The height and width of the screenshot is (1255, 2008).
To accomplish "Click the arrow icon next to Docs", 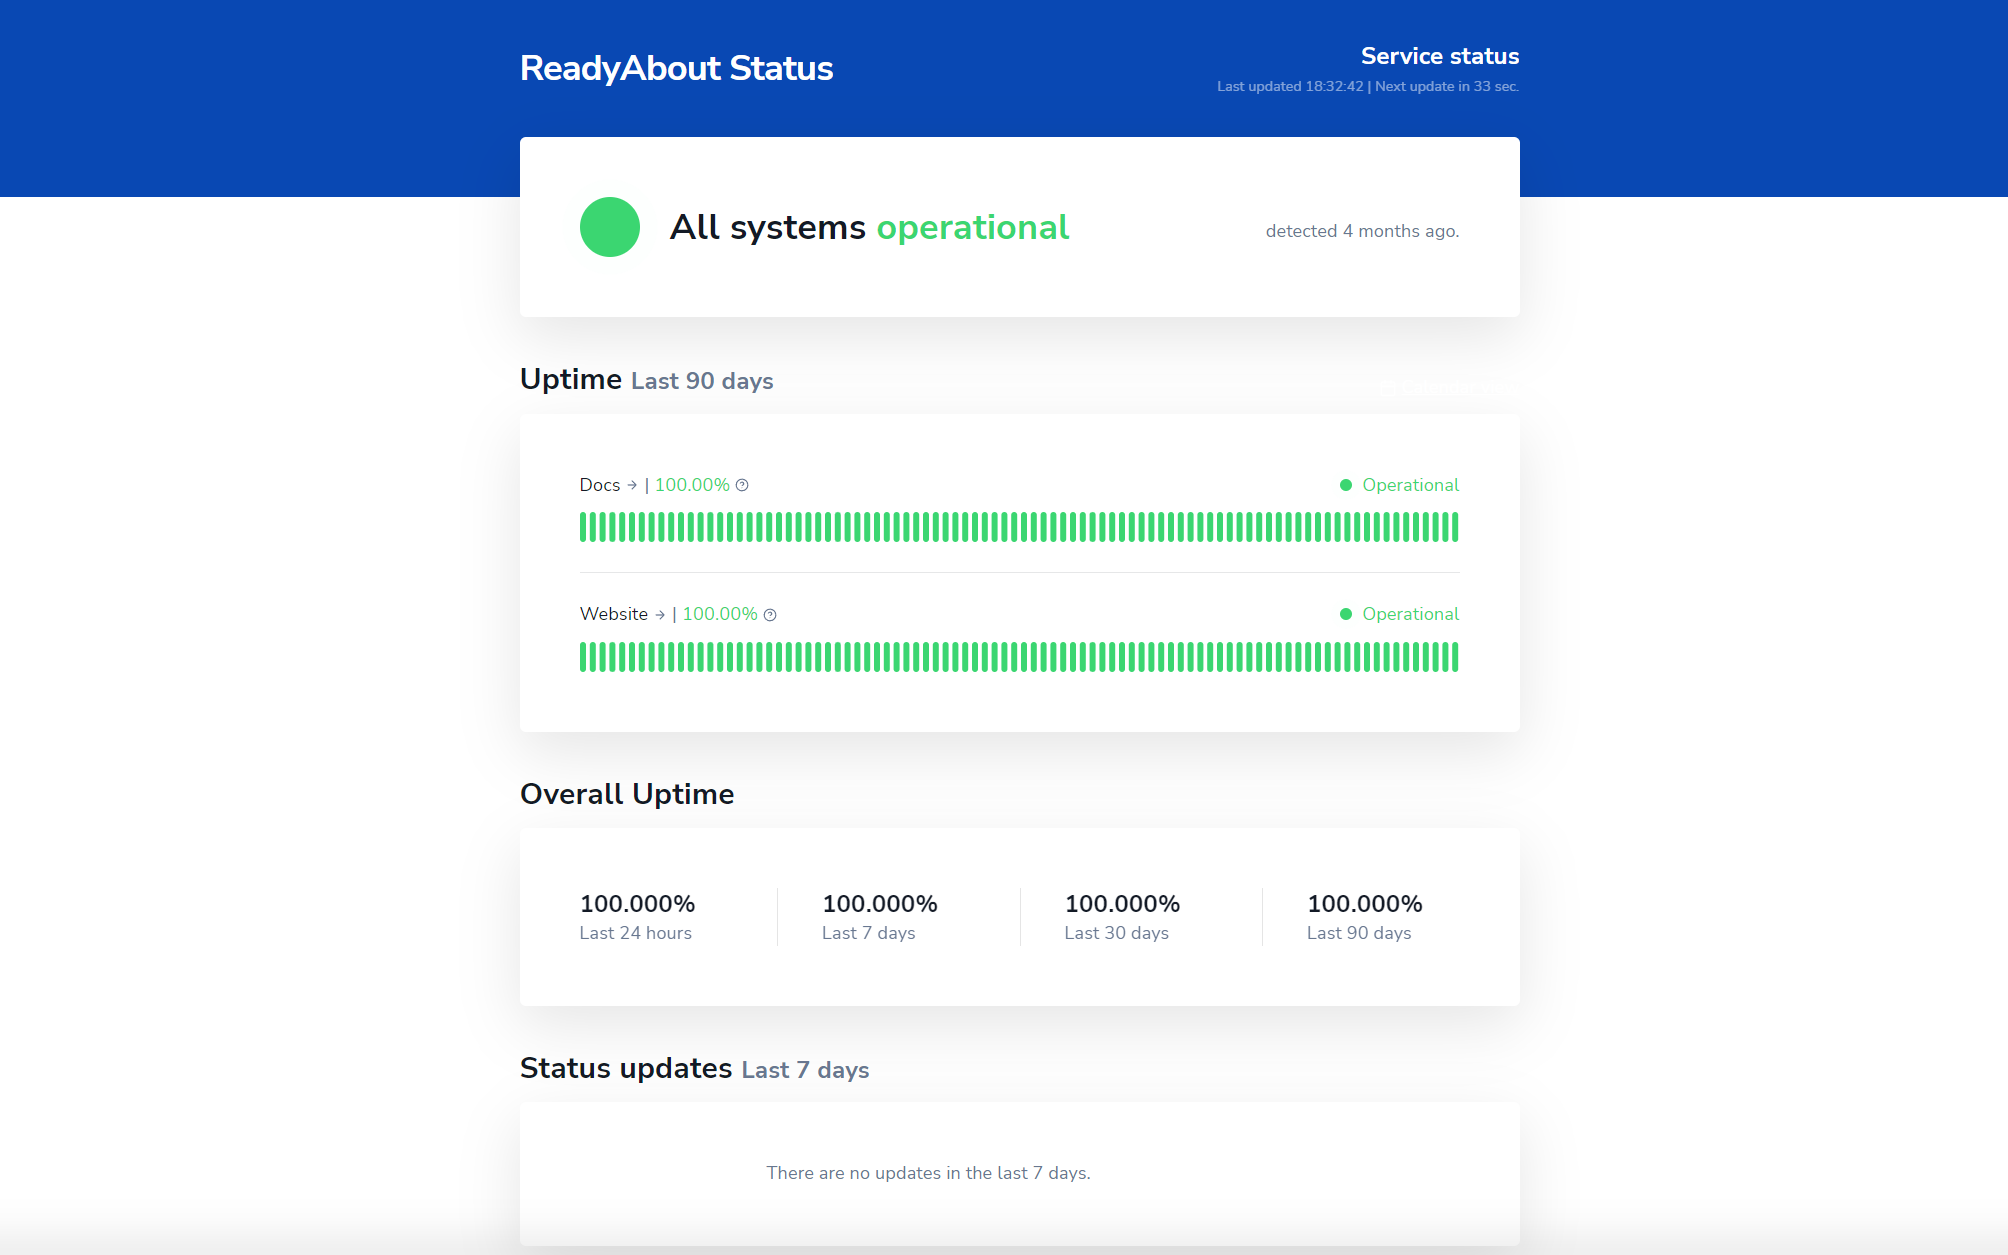I will [x=632, y=485].
